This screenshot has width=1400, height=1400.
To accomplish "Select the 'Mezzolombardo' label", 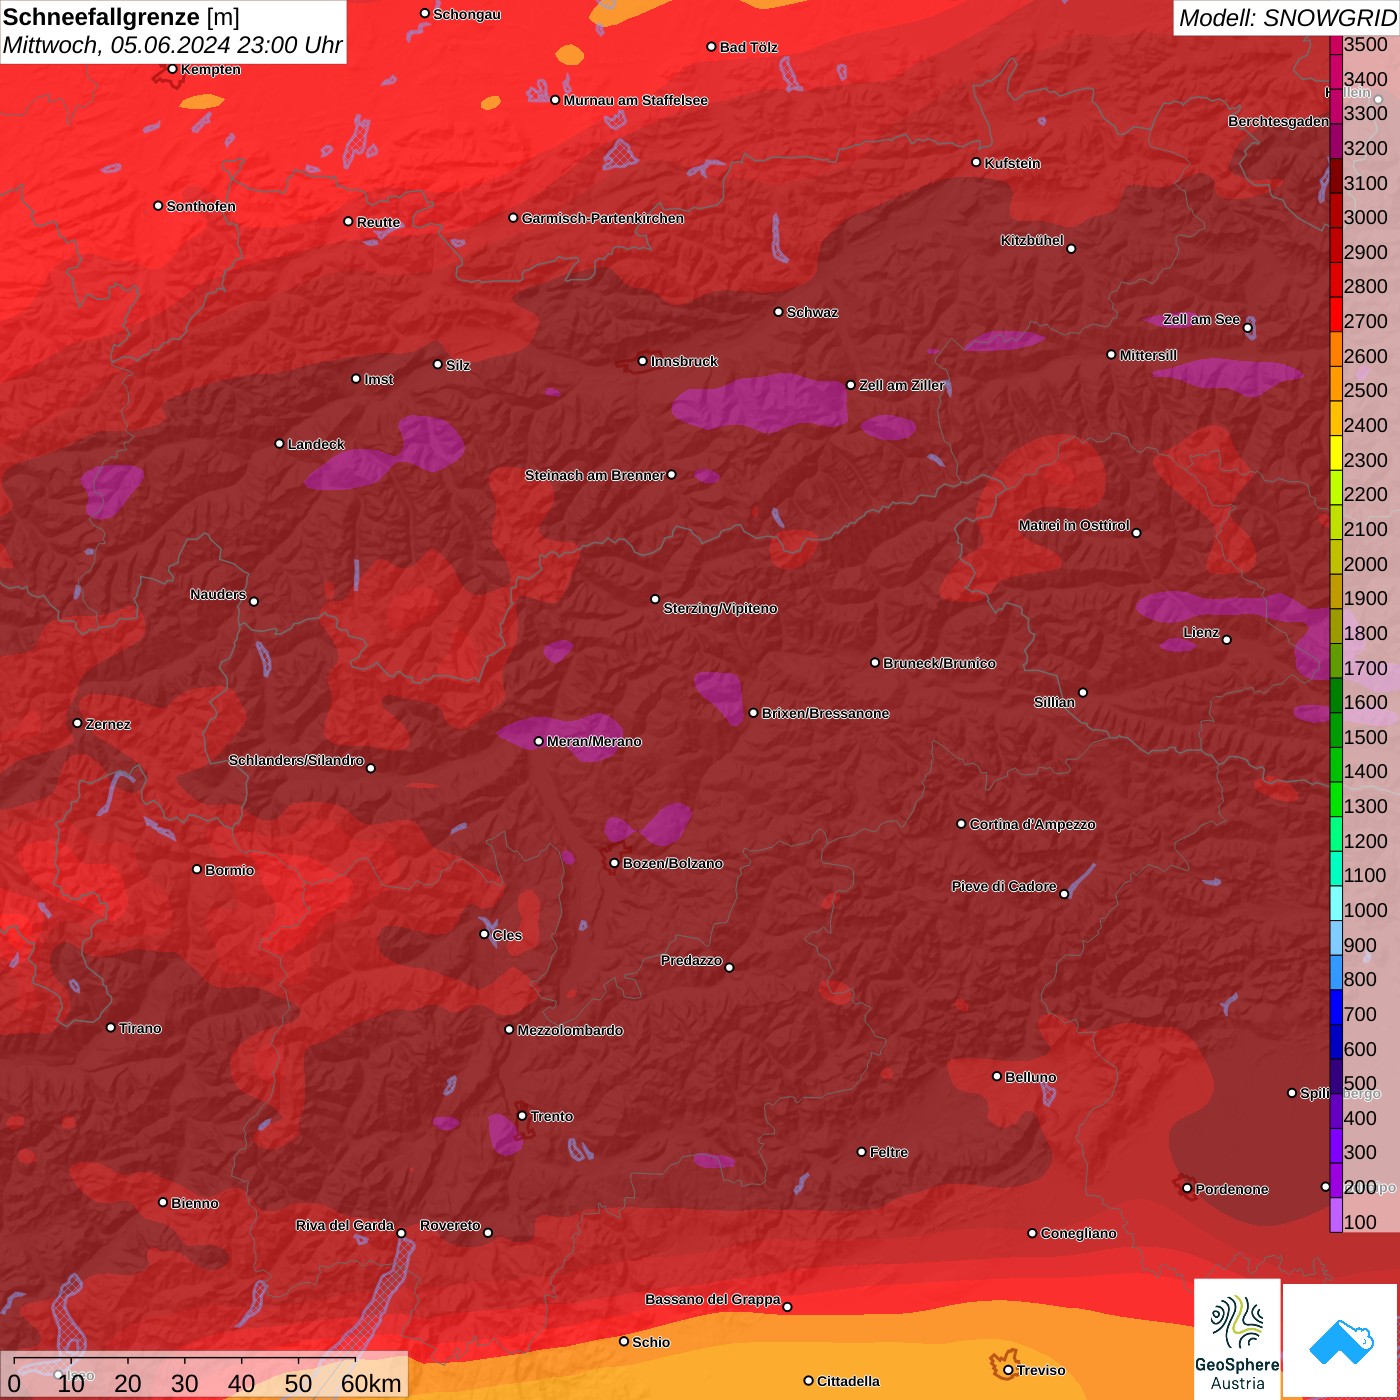I will (570, 1030).
